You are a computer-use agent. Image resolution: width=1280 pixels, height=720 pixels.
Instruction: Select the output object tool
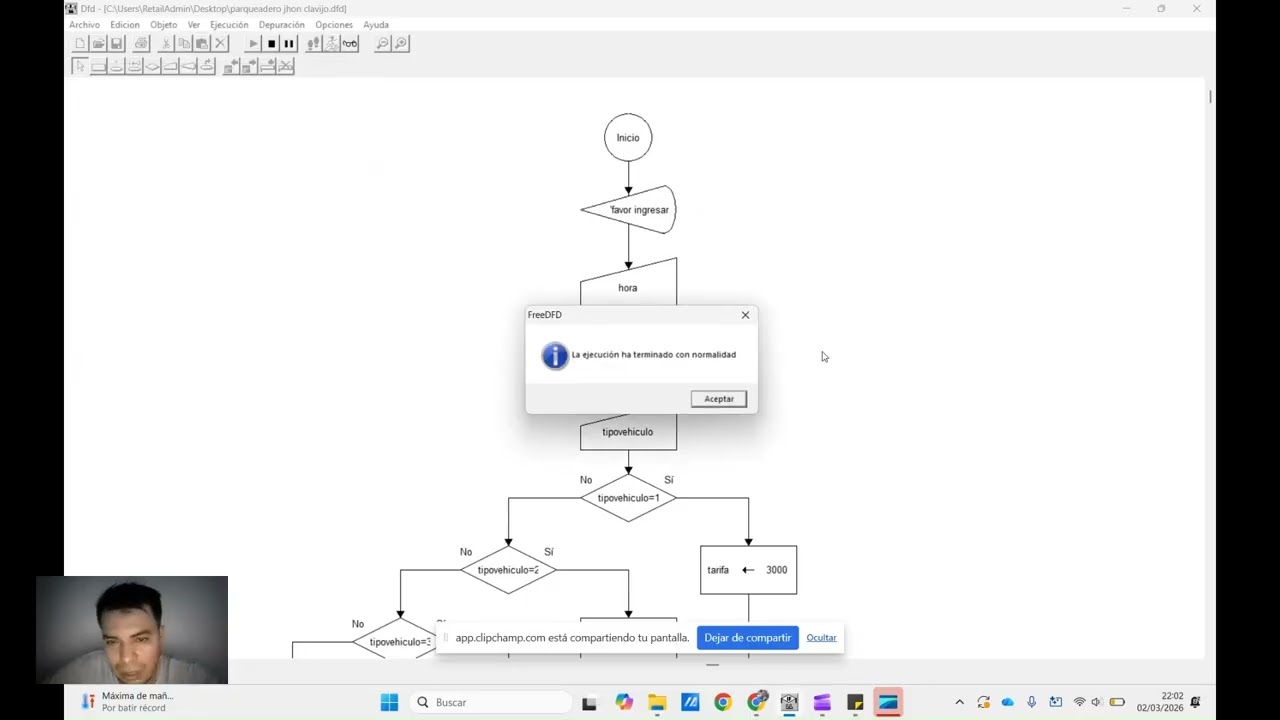(188, 66)
